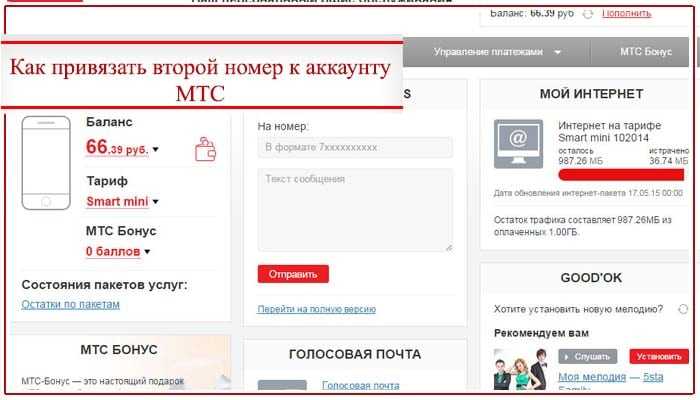Click the melody artists thumbnail
The width and height of the screenshot is (700, 400).
tap(521, 370)
